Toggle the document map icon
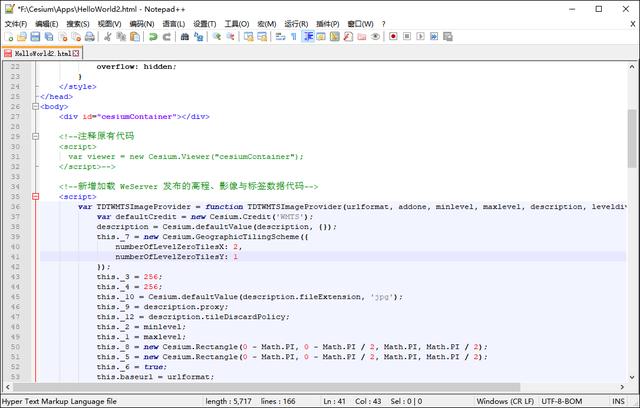Viewport: 640px width, 408px height. tap(335, 37)
